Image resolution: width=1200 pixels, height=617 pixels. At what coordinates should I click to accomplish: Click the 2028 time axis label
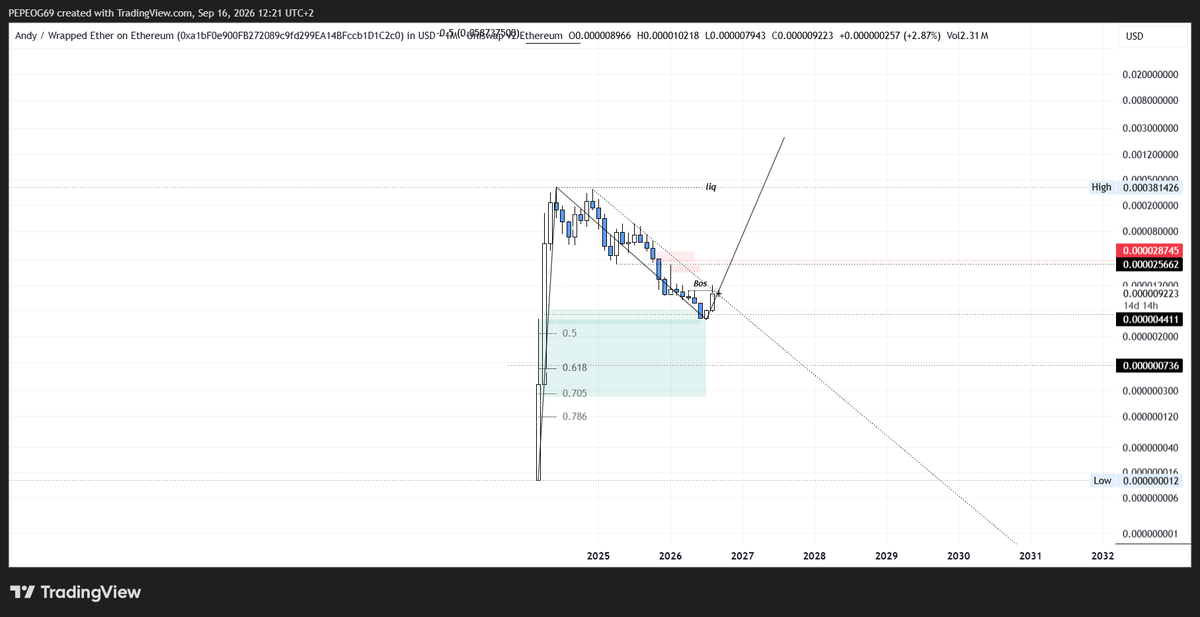point(814,555)
